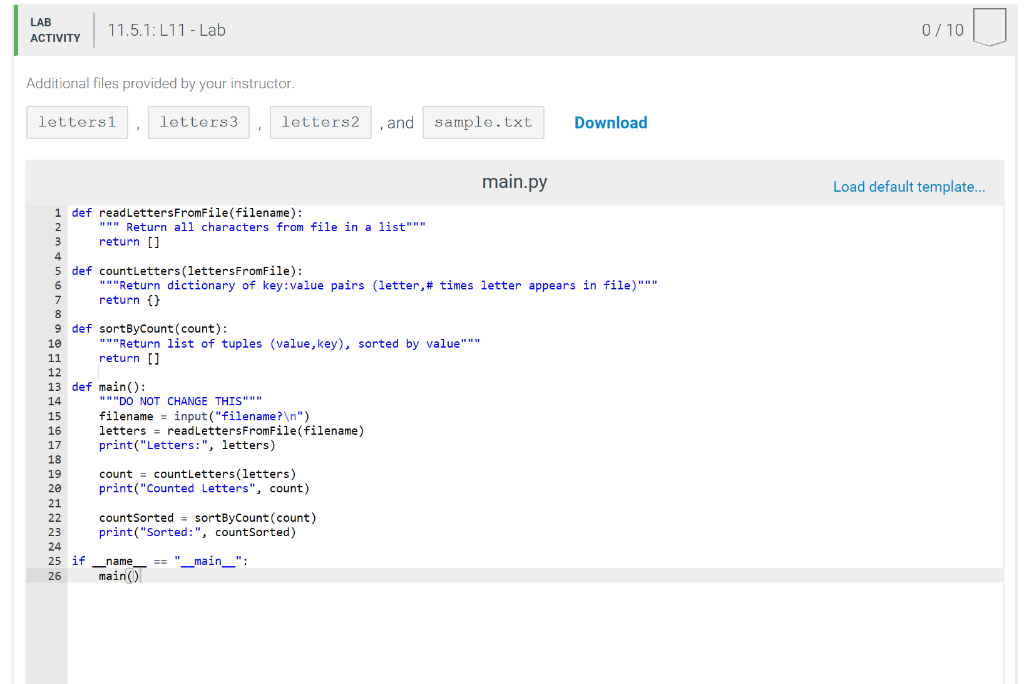Select the letters3 file chip
Image resolution: width=1024 pixels, height=684 pixels.
[x=199, y=122]
